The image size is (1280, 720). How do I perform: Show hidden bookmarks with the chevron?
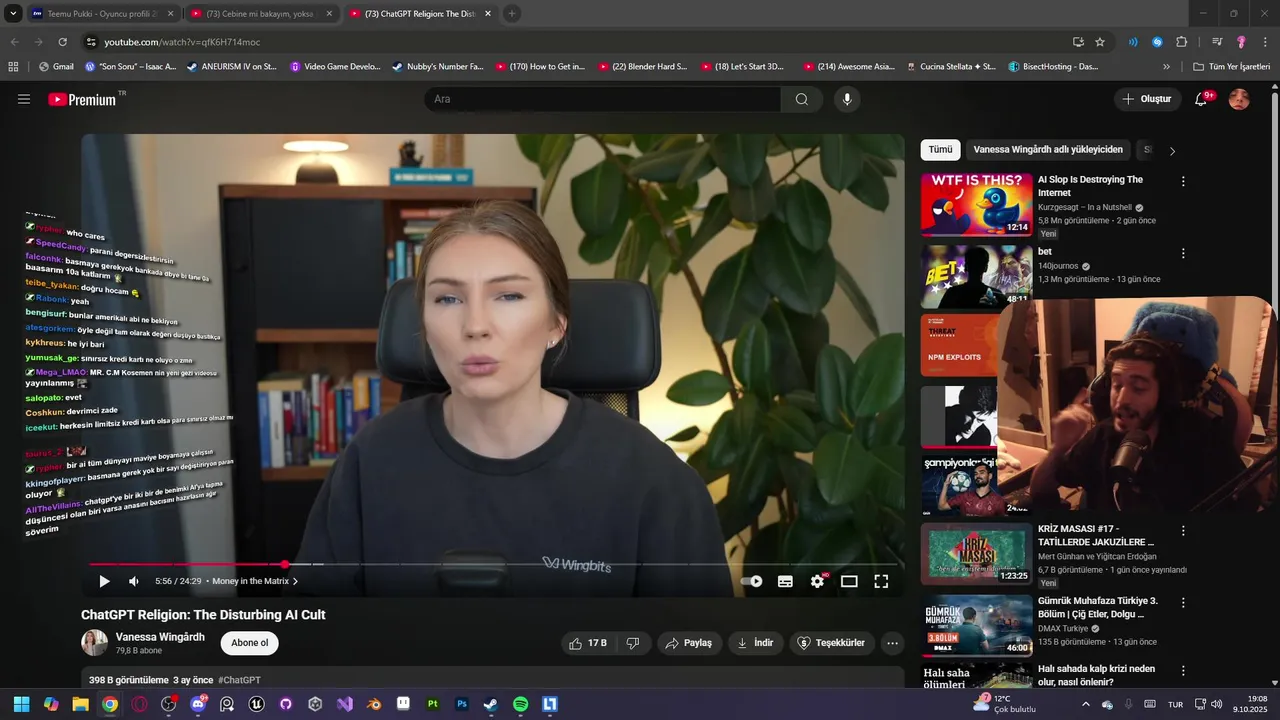coord(1166,67)
